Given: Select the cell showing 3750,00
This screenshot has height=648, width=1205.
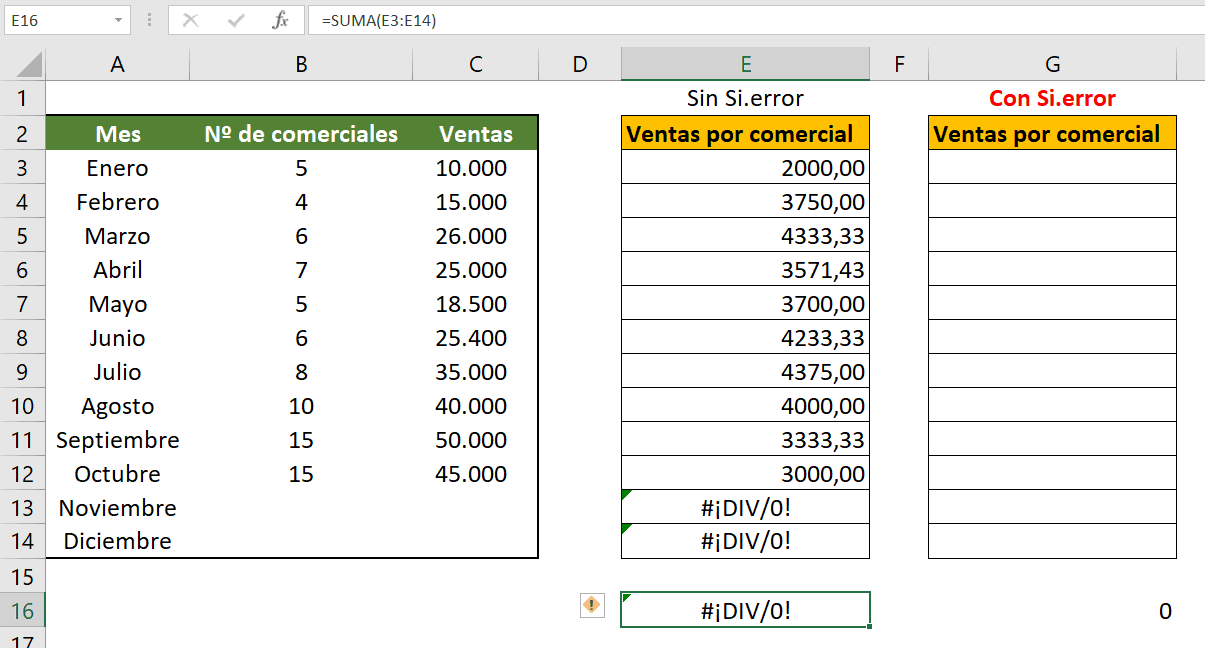Looking at the screenshot, I should (x=745, y=201).
